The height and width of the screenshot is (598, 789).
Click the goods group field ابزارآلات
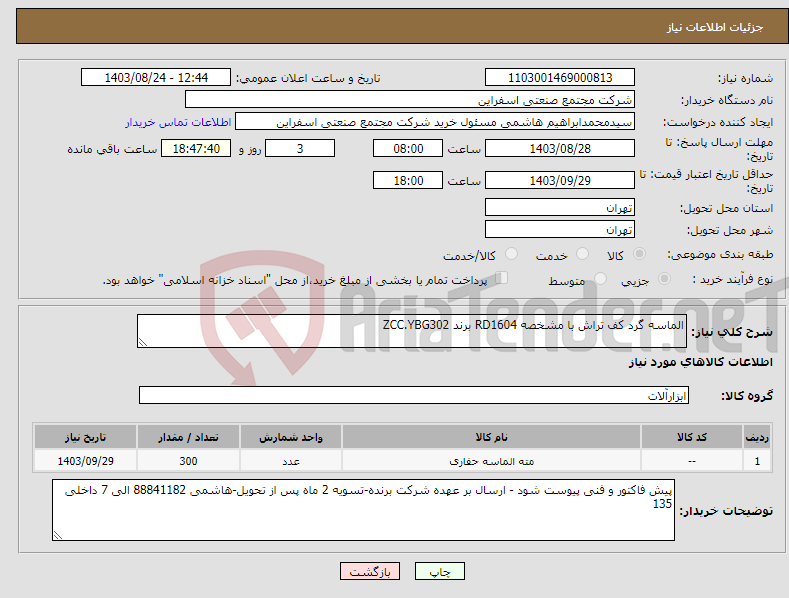[414, 396]
